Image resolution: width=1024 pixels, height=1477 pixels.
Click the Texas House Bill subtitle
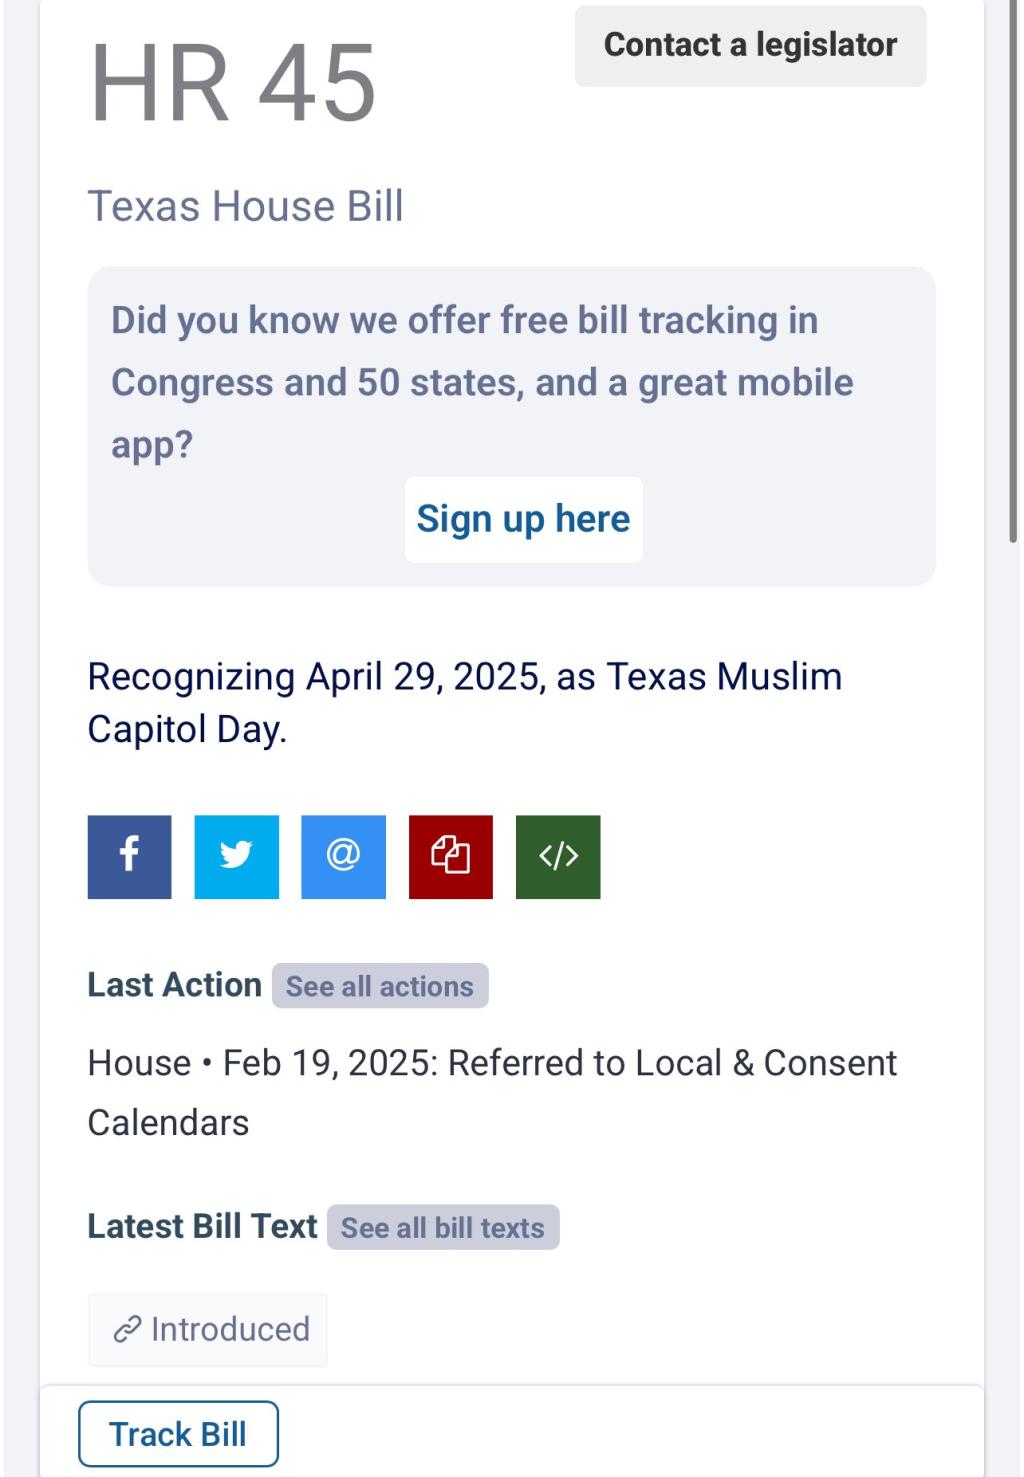(x=246, y=206)
